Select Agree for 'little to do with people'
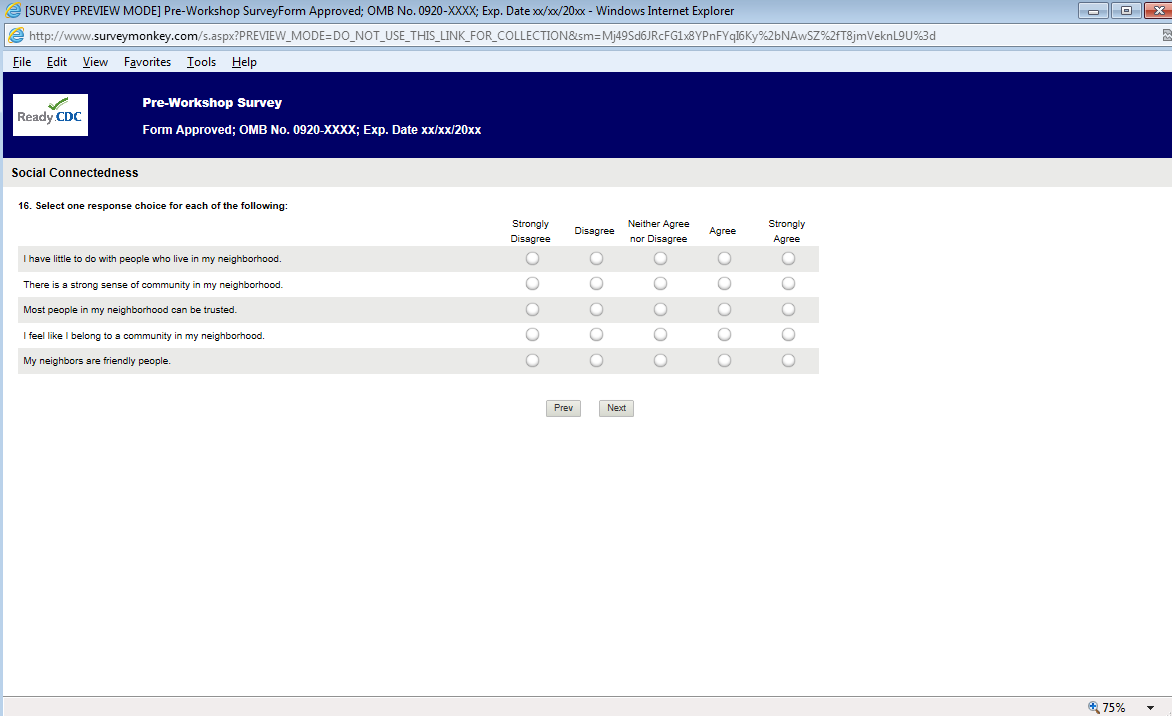Screen dimensions: 1172x716 coord(724,259)
